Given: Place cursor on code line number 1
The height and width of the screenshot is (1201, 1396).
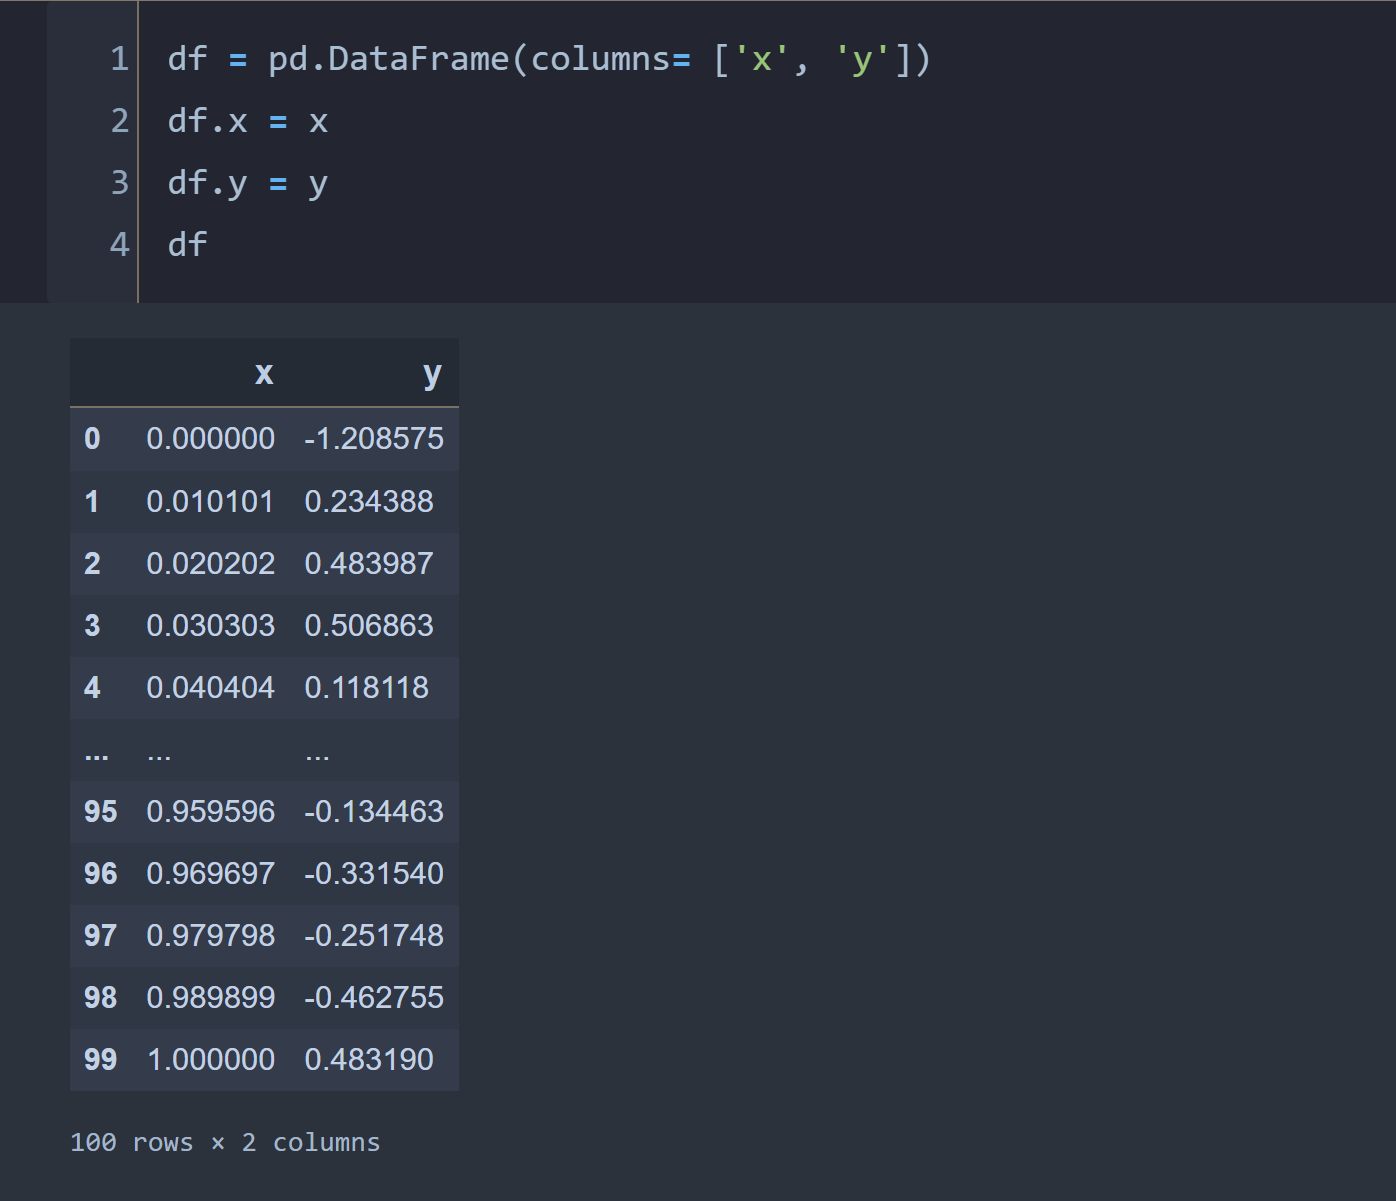Looking at the screenshot, I should pos(119,59).
